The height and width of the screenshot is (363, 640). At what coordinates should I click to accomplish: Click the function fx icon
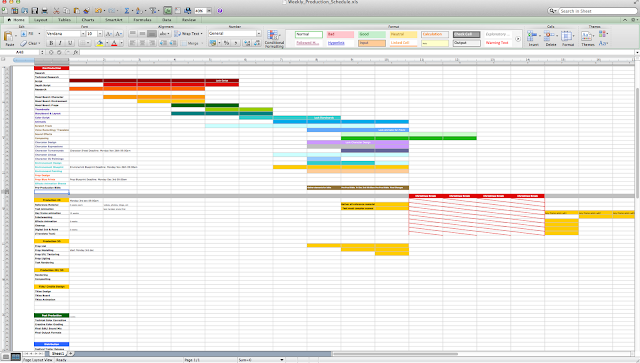pos(76,52)
